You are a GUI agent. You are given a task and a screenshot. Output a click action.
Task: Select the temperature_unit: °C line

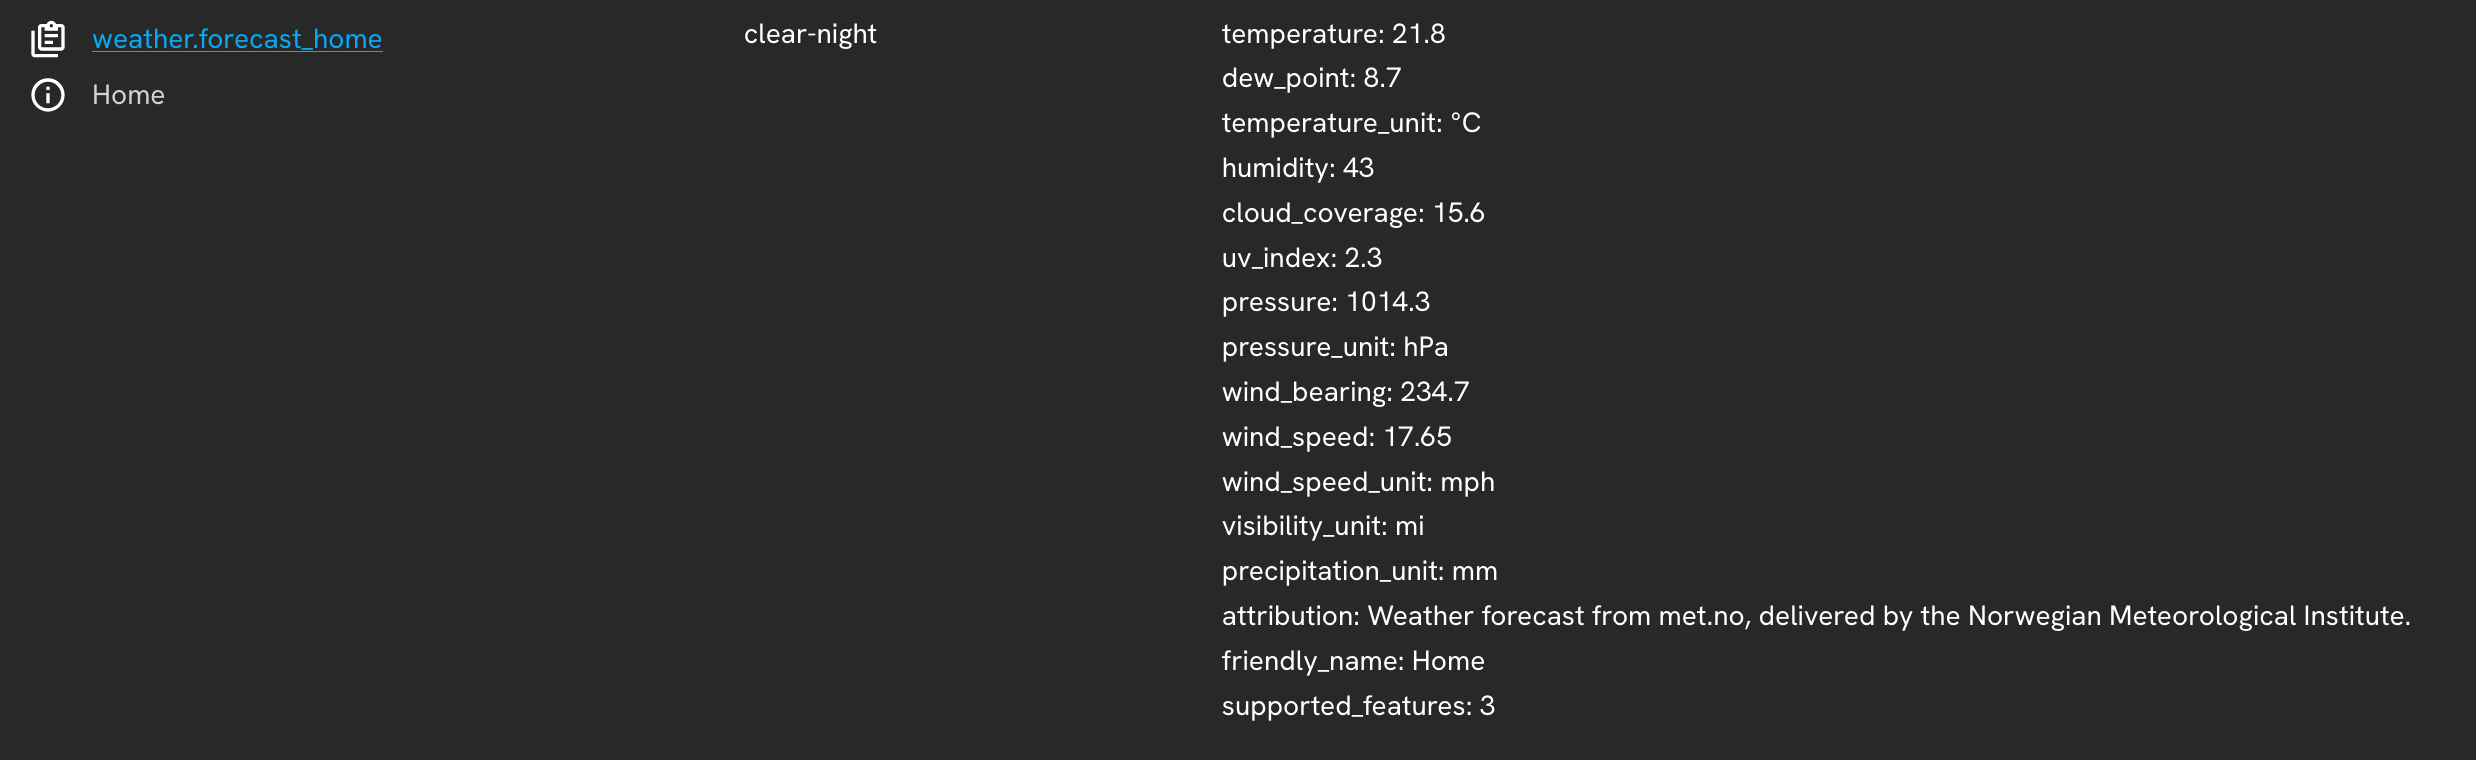coord(1351,123)
